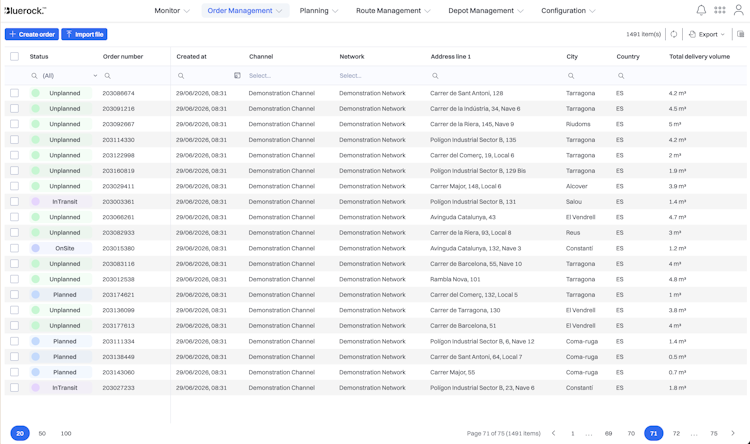This screenshot has width=750, height=444.
Task: Open the user profile icon
Action: coord(739,10)
